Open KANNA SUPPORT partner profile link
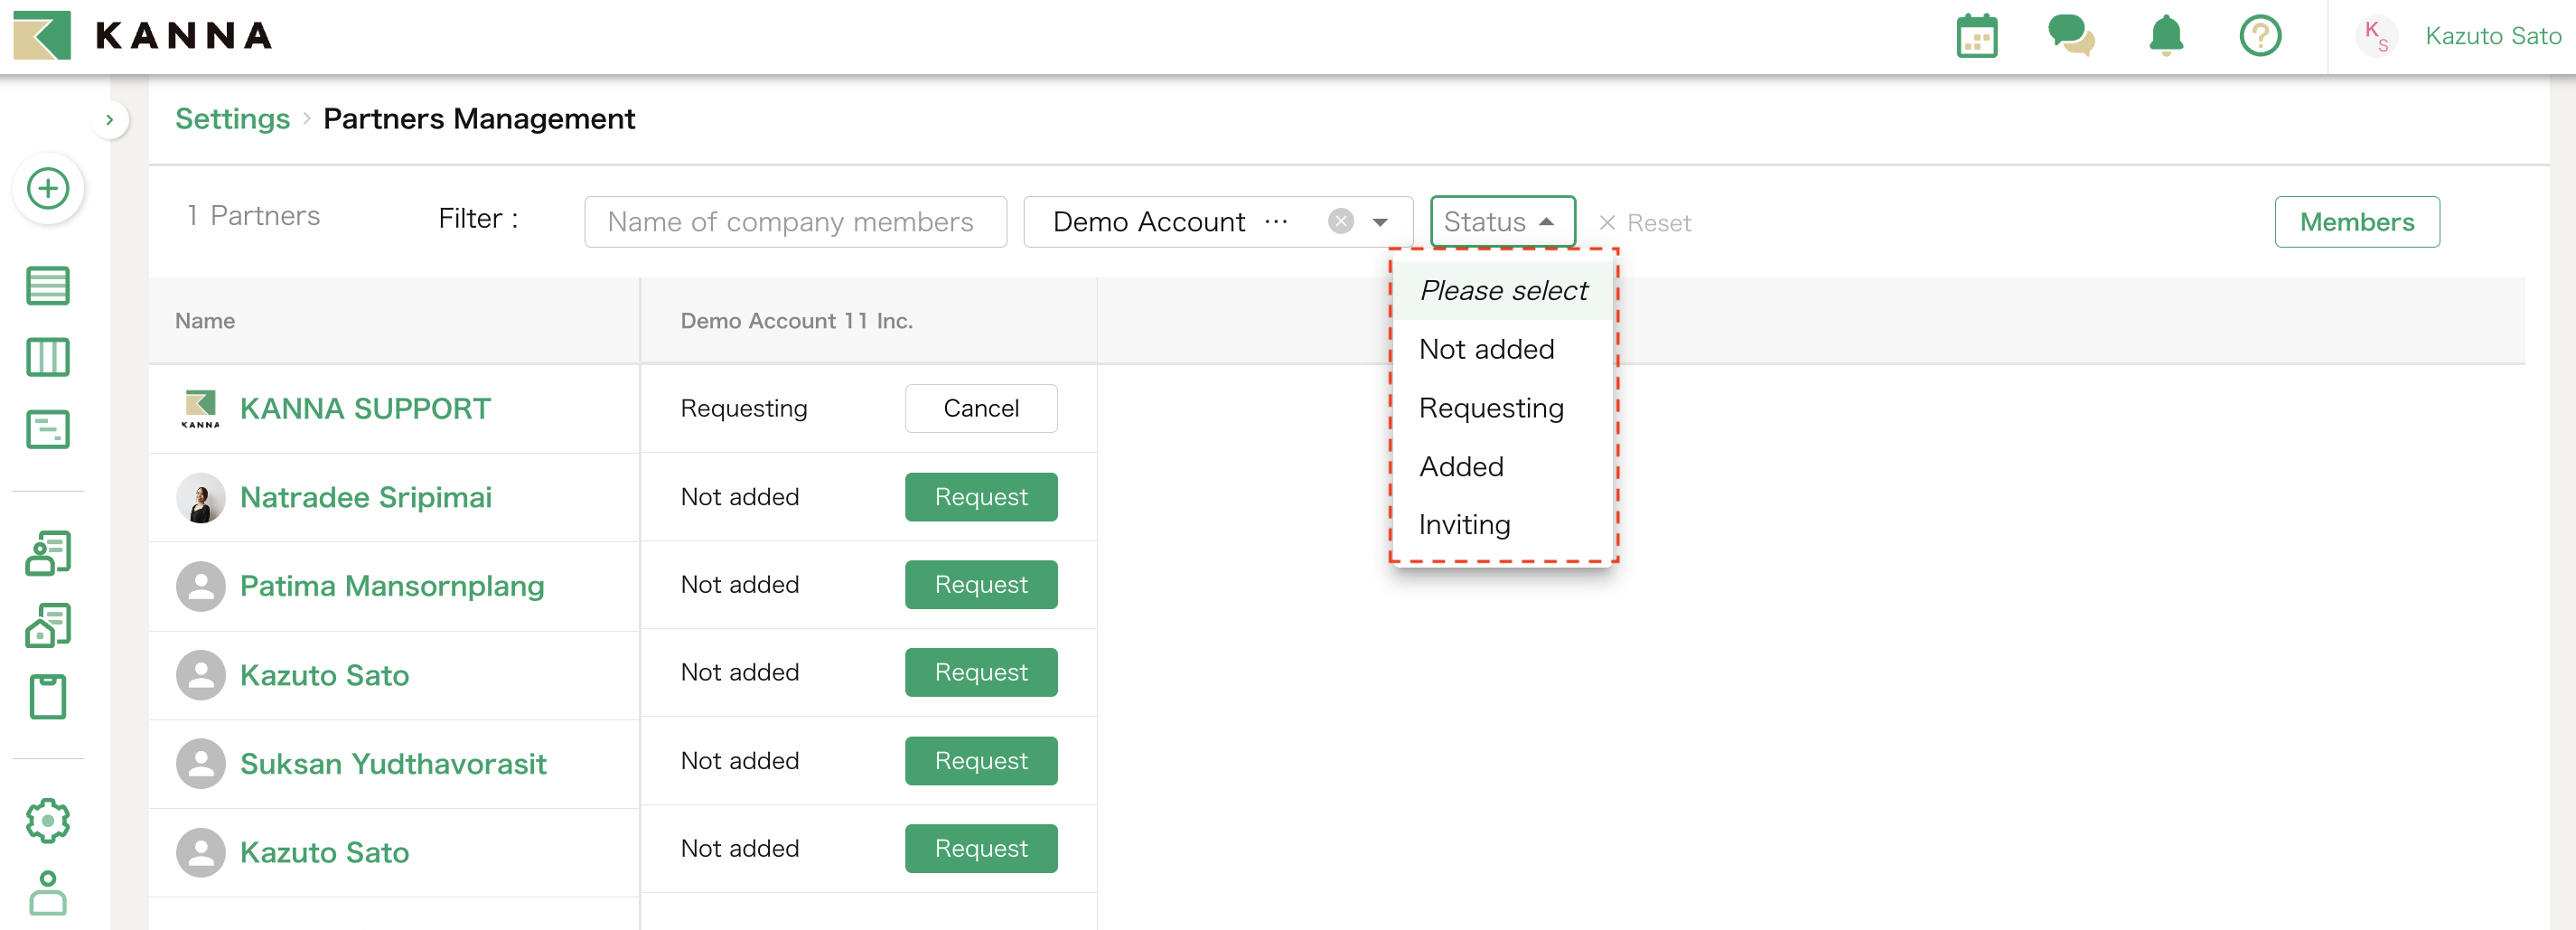This screenshot has height=930, width=2576. coord(364,408)
